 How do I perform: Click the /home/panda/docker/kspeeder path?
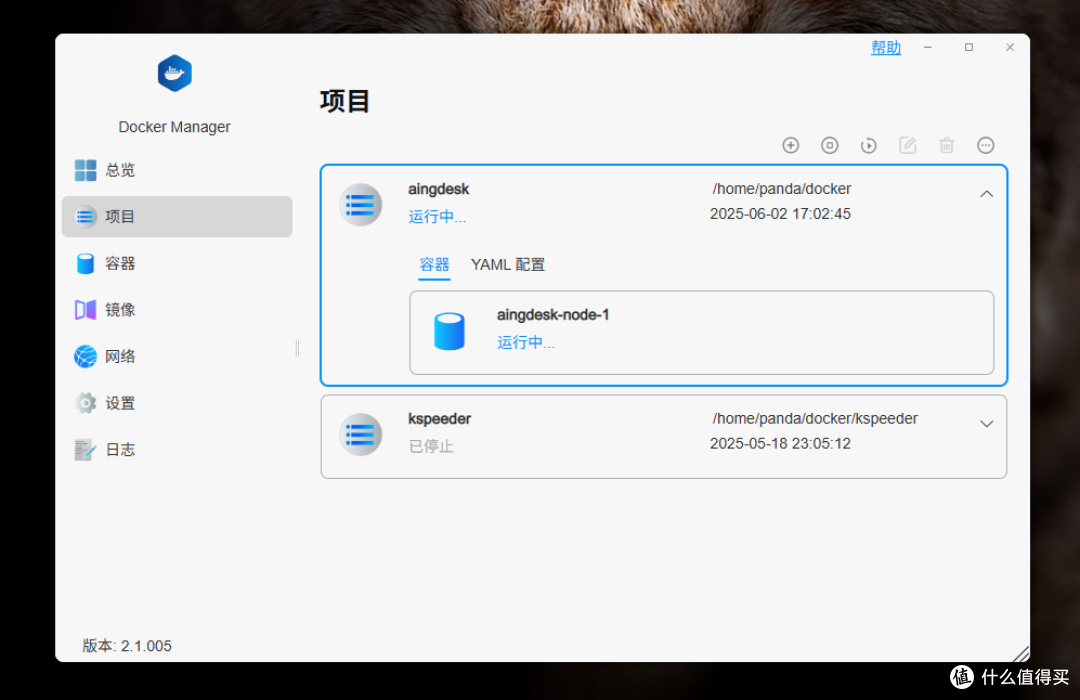click(x=815, y=419)
